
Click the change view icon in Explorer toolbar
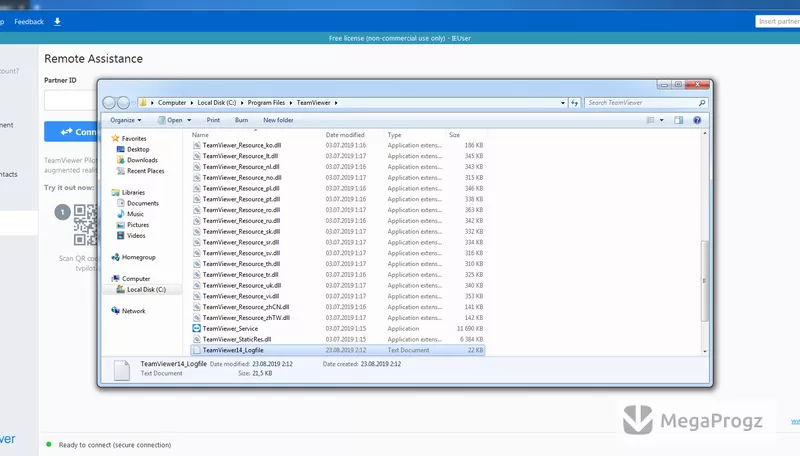click(651, 120)
